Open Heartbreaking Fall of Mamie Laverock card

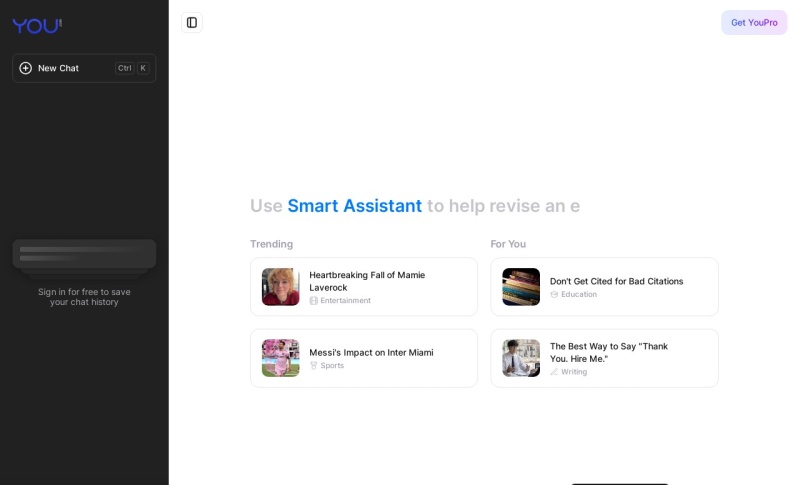pyautogui.click(x=364, y=287)
